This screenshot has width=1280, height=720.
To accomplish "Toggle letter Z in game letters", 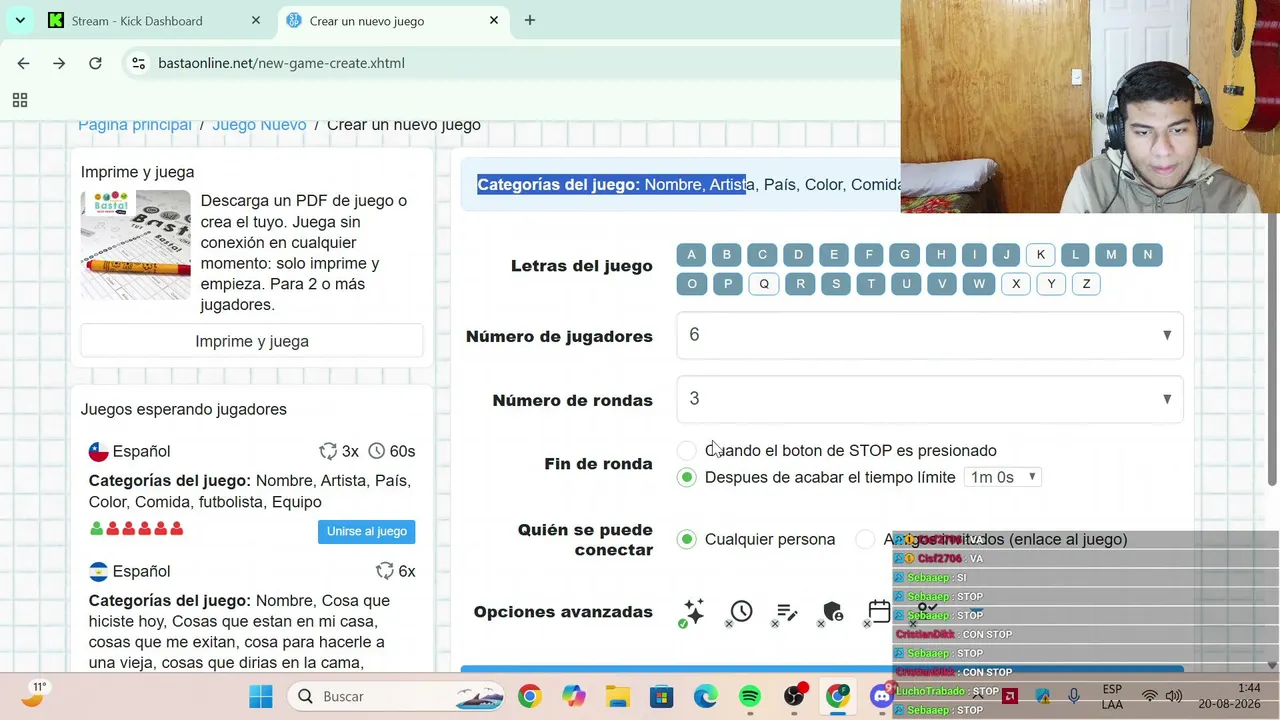I will (x=1087, y=284).
